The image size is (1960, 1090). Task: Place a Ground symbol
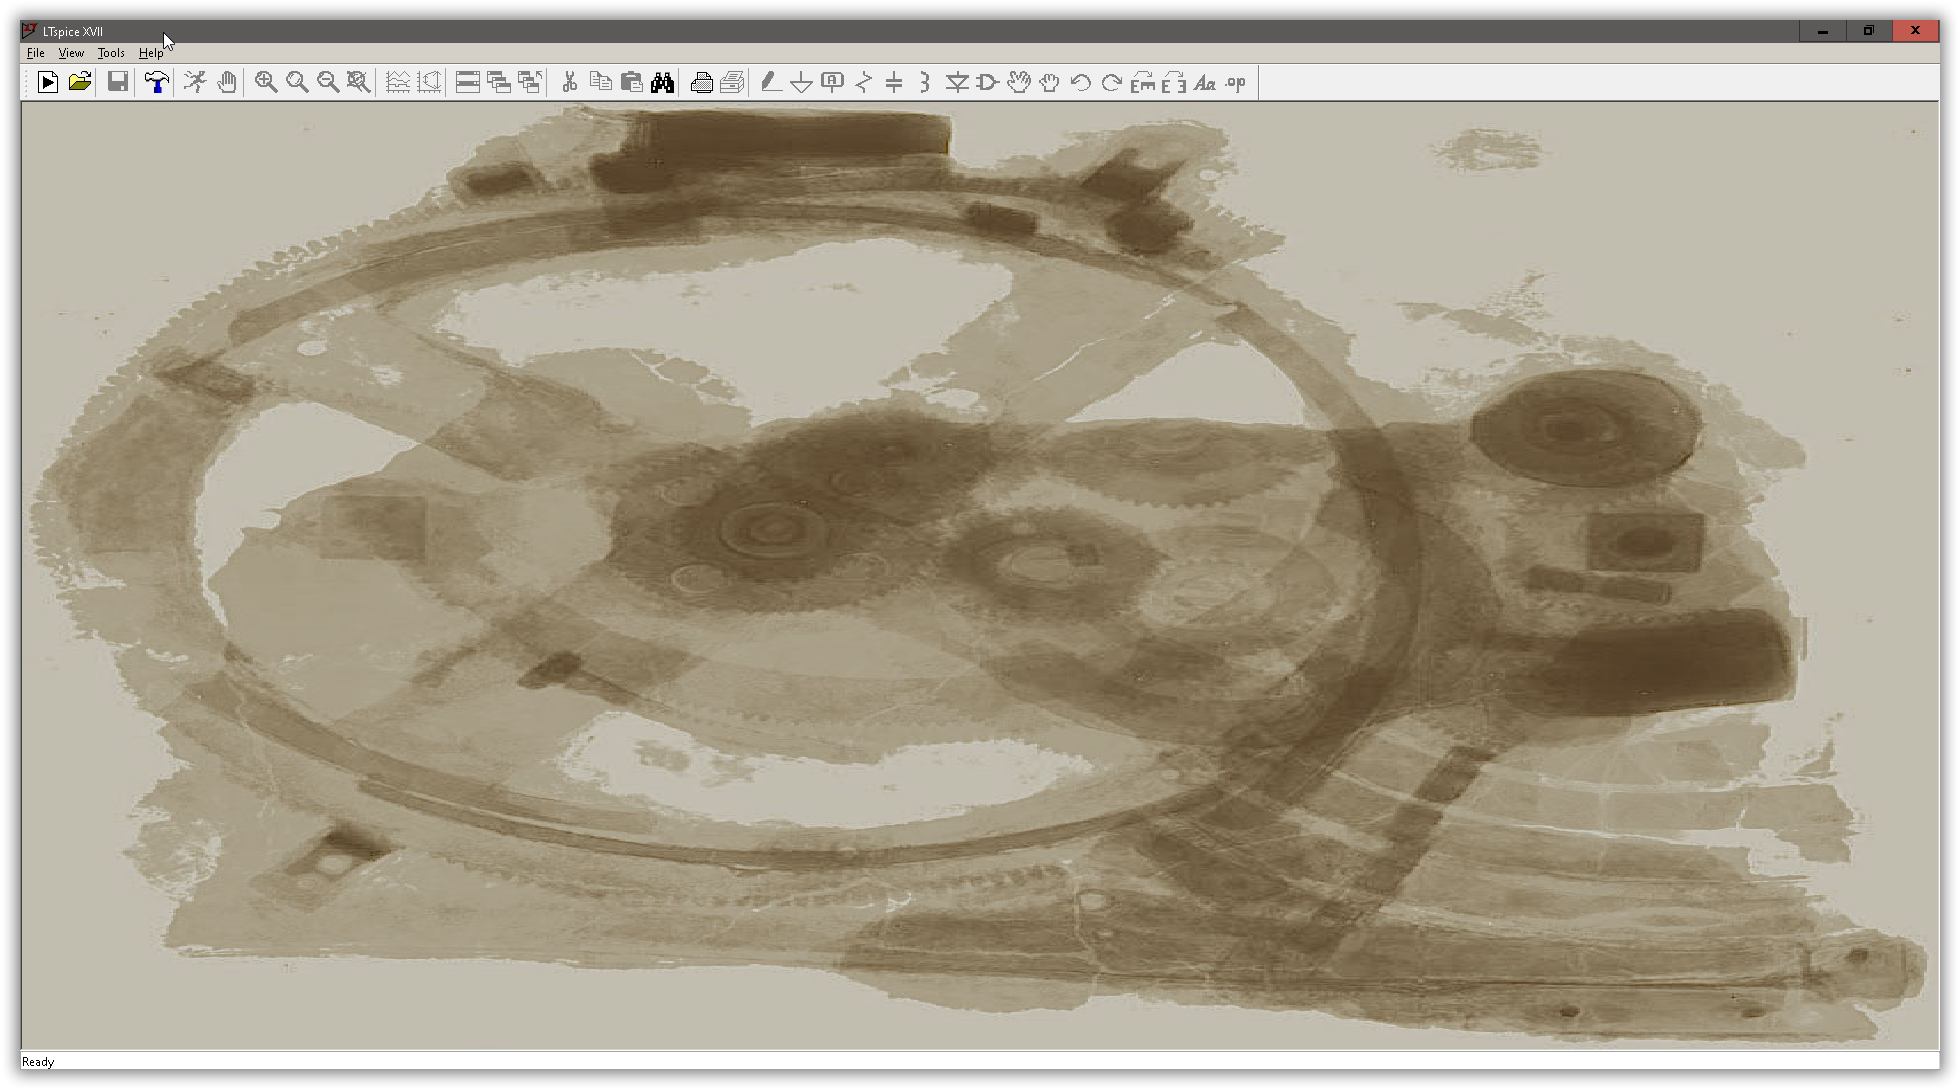(801, 82)
